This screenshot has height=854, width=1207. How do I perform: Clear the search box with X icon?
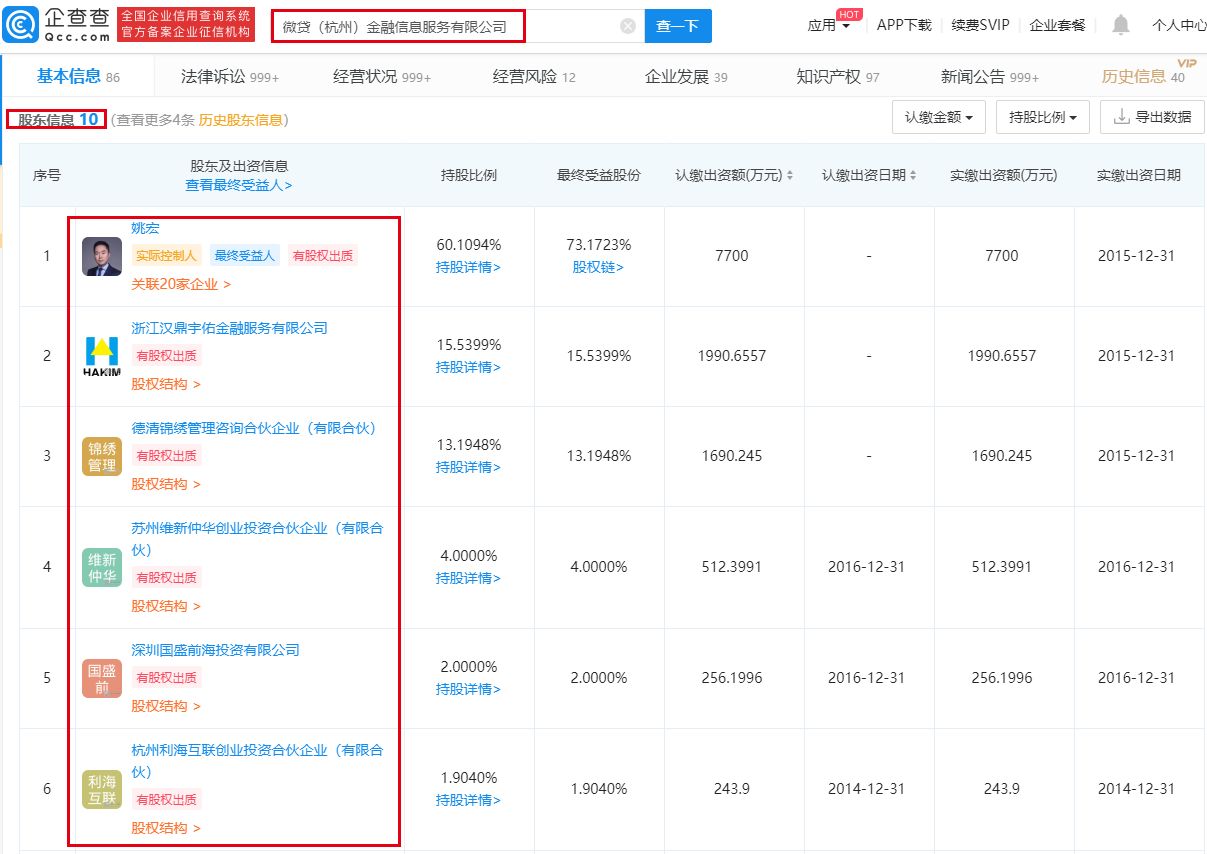pos(628,27)
